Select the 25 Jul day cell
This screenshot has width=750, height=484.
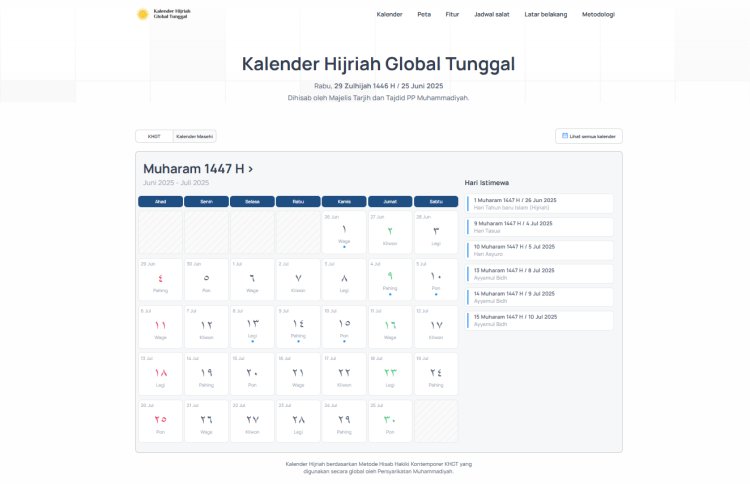coord(390,421)
